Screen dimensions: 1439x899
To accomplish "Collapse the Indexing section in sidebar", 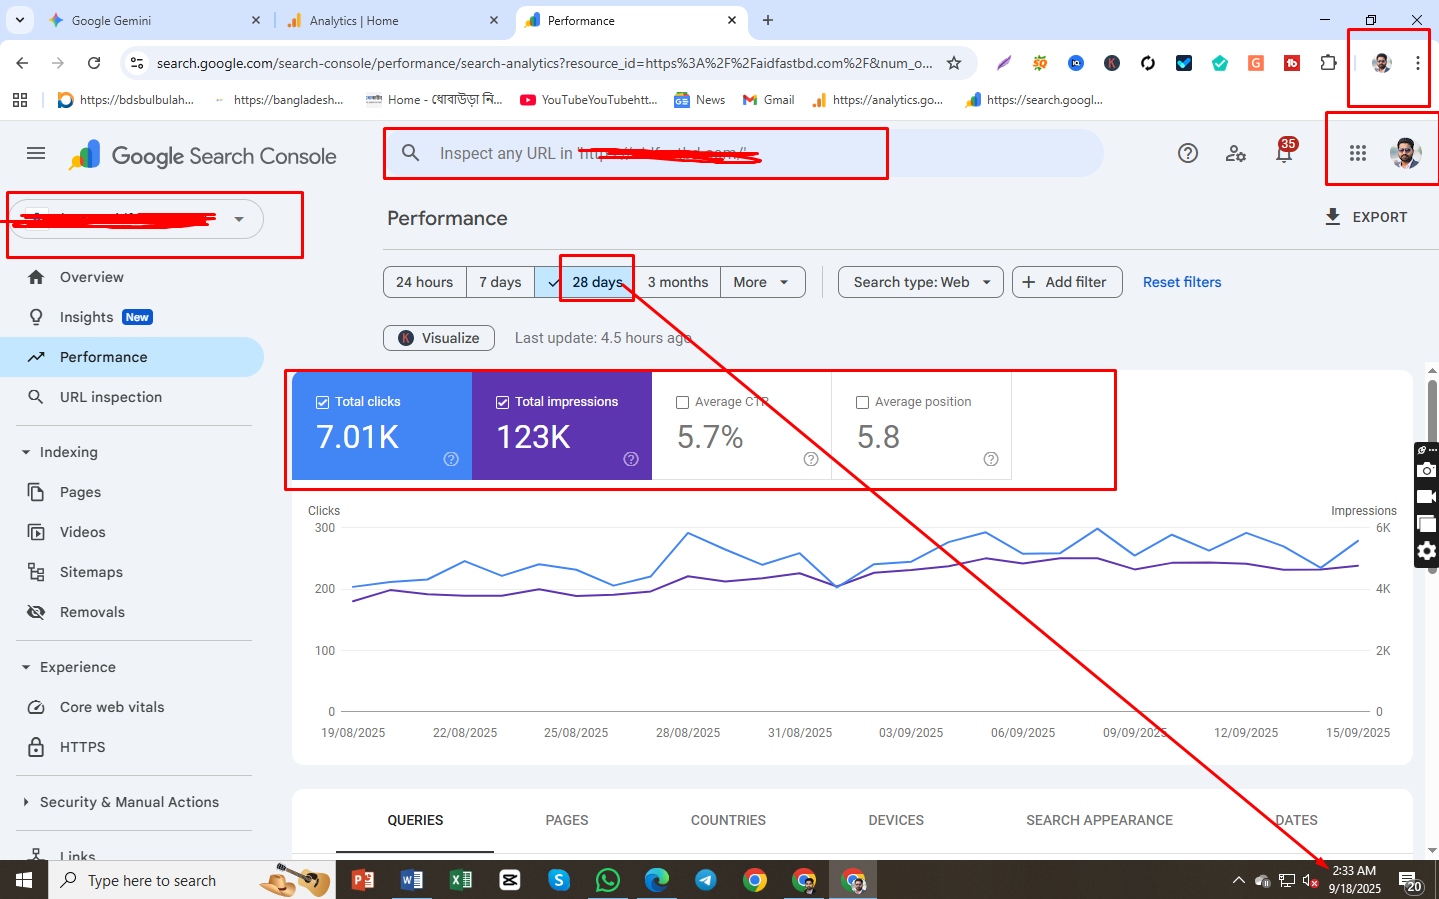I will click(x=26, y=452).
